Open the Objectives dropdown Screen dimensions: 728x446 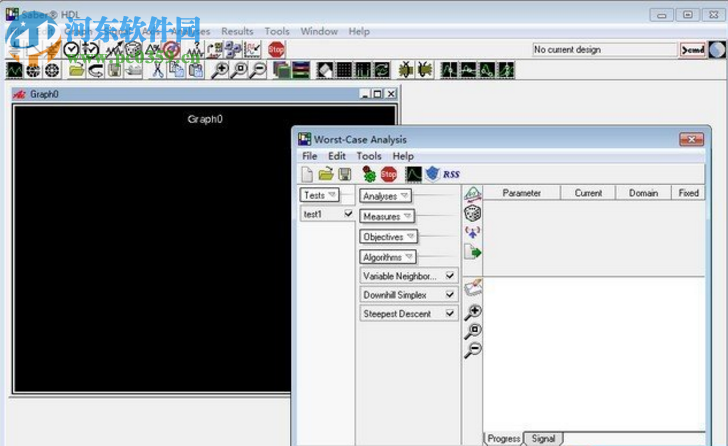tap(389, 237)
